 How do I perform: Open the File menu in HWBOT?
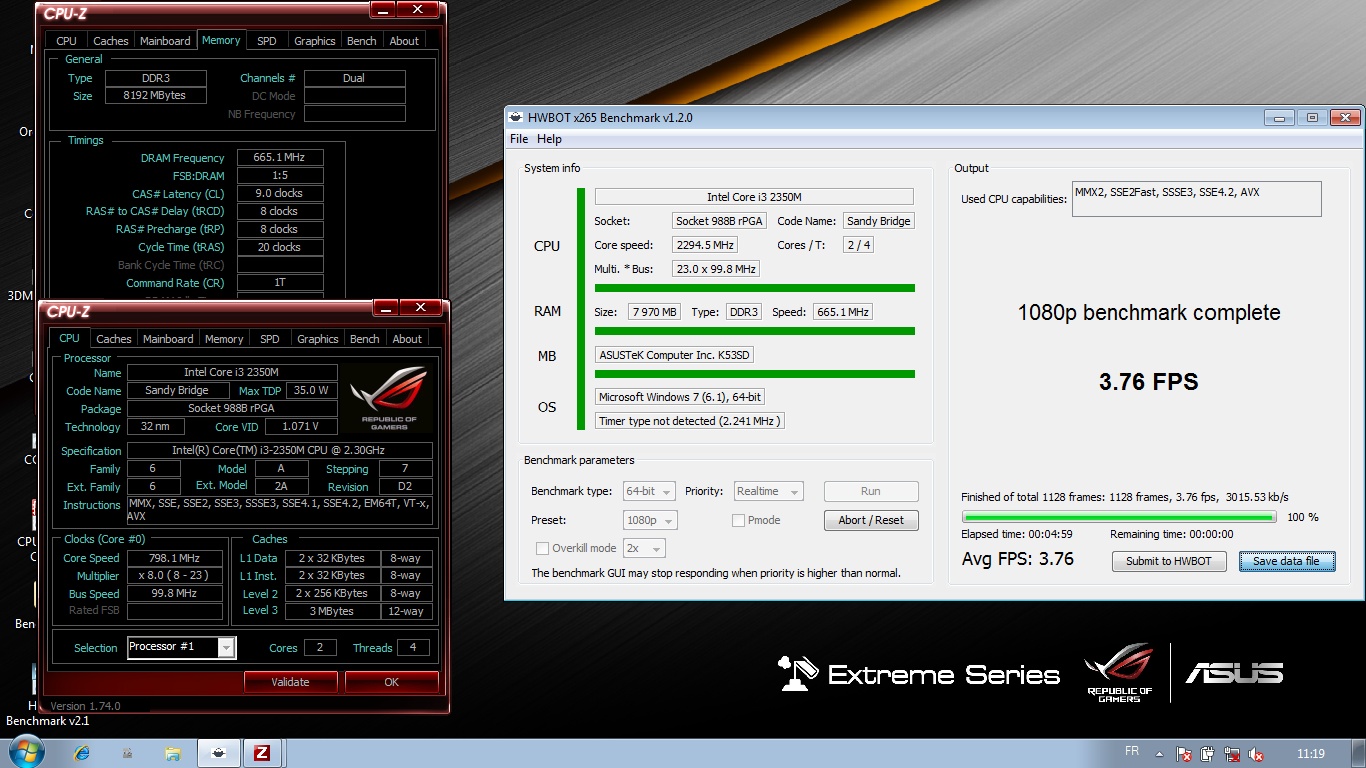(x=519, y=139)
